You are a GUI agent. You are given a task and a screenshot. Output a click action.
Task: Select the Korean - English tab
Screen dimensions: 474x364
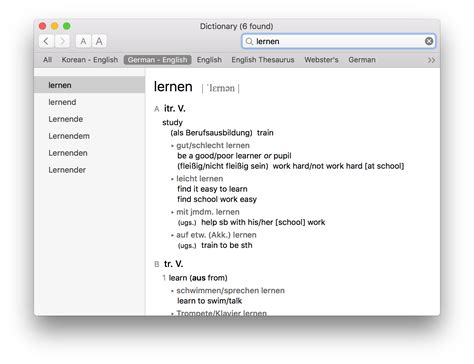90,60
